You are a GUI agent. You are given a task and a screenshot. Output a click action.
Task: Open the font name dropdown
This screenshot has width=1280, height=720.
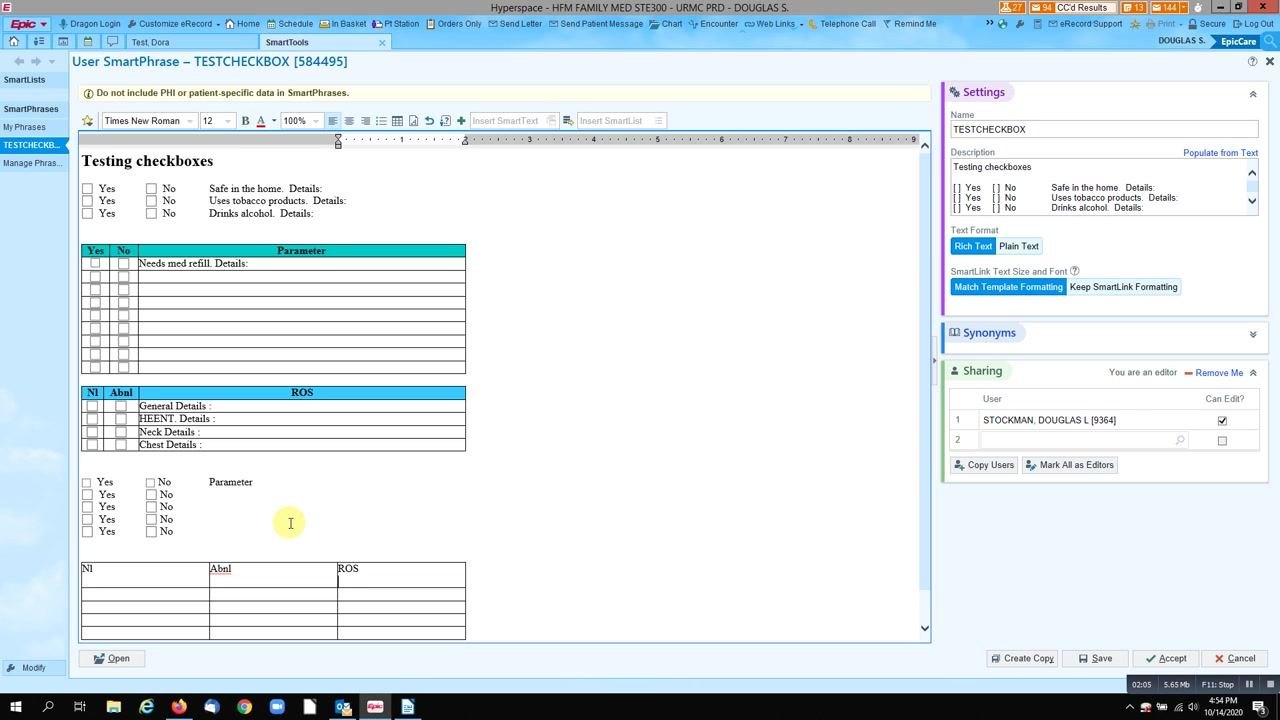tap(190, 121)
